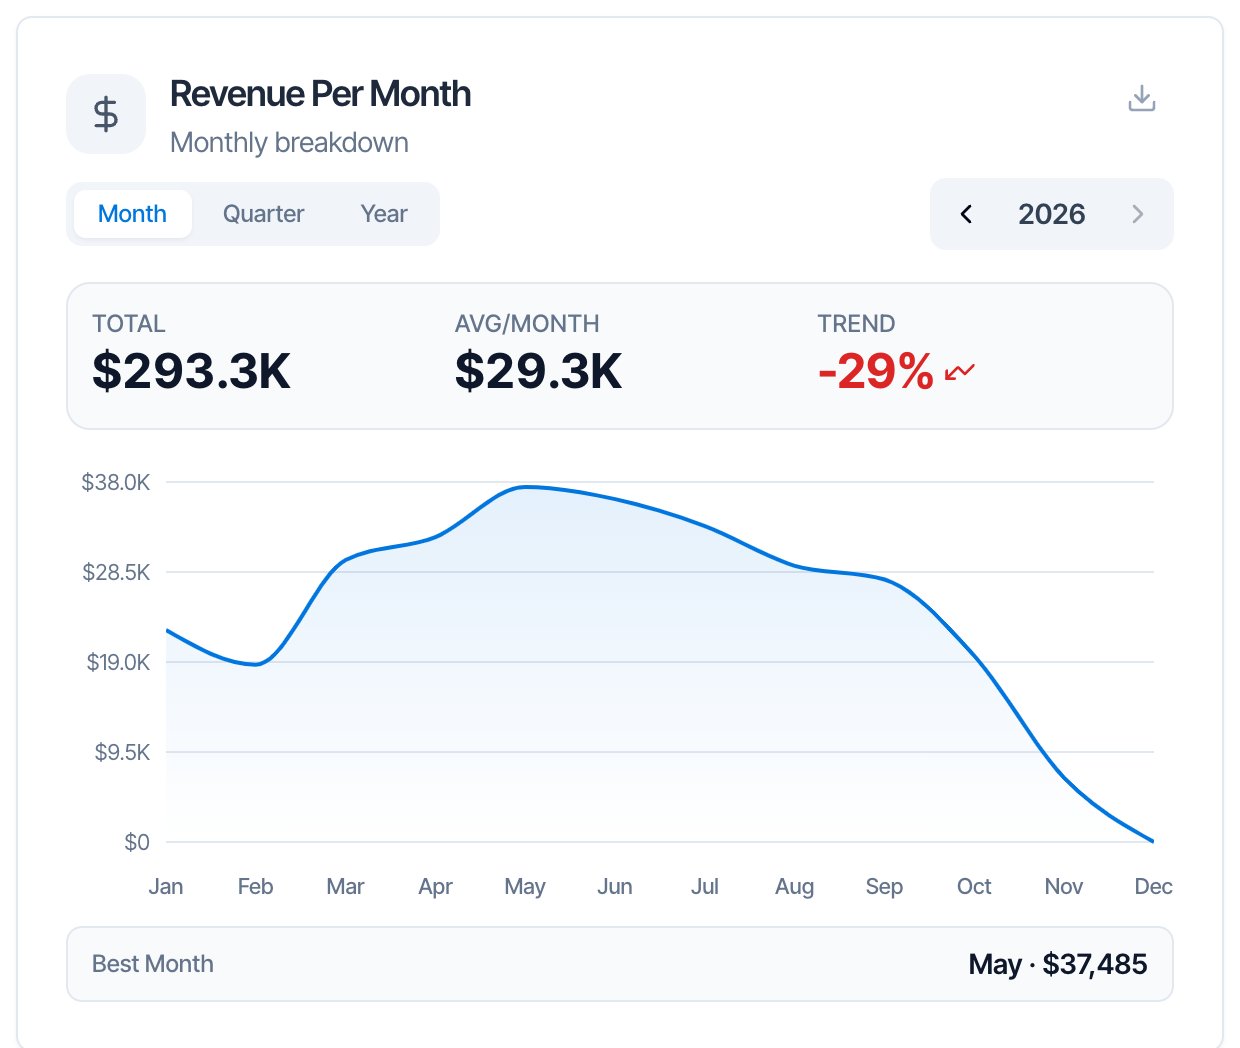This screenshot has width=1240, height=1048.
Task: Click the -29% trend value
Action: (875, 371)
